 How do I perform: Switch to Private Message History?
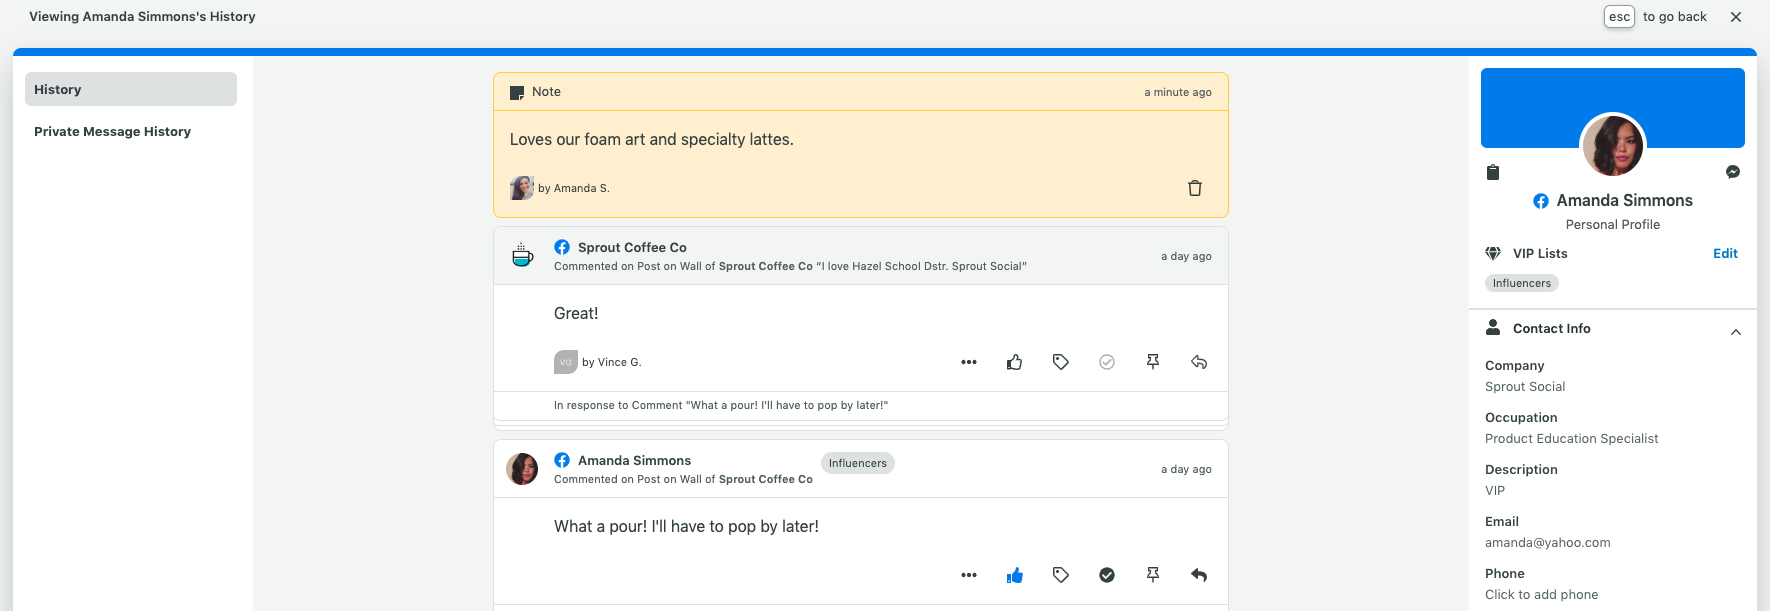(x=112, y=131)
